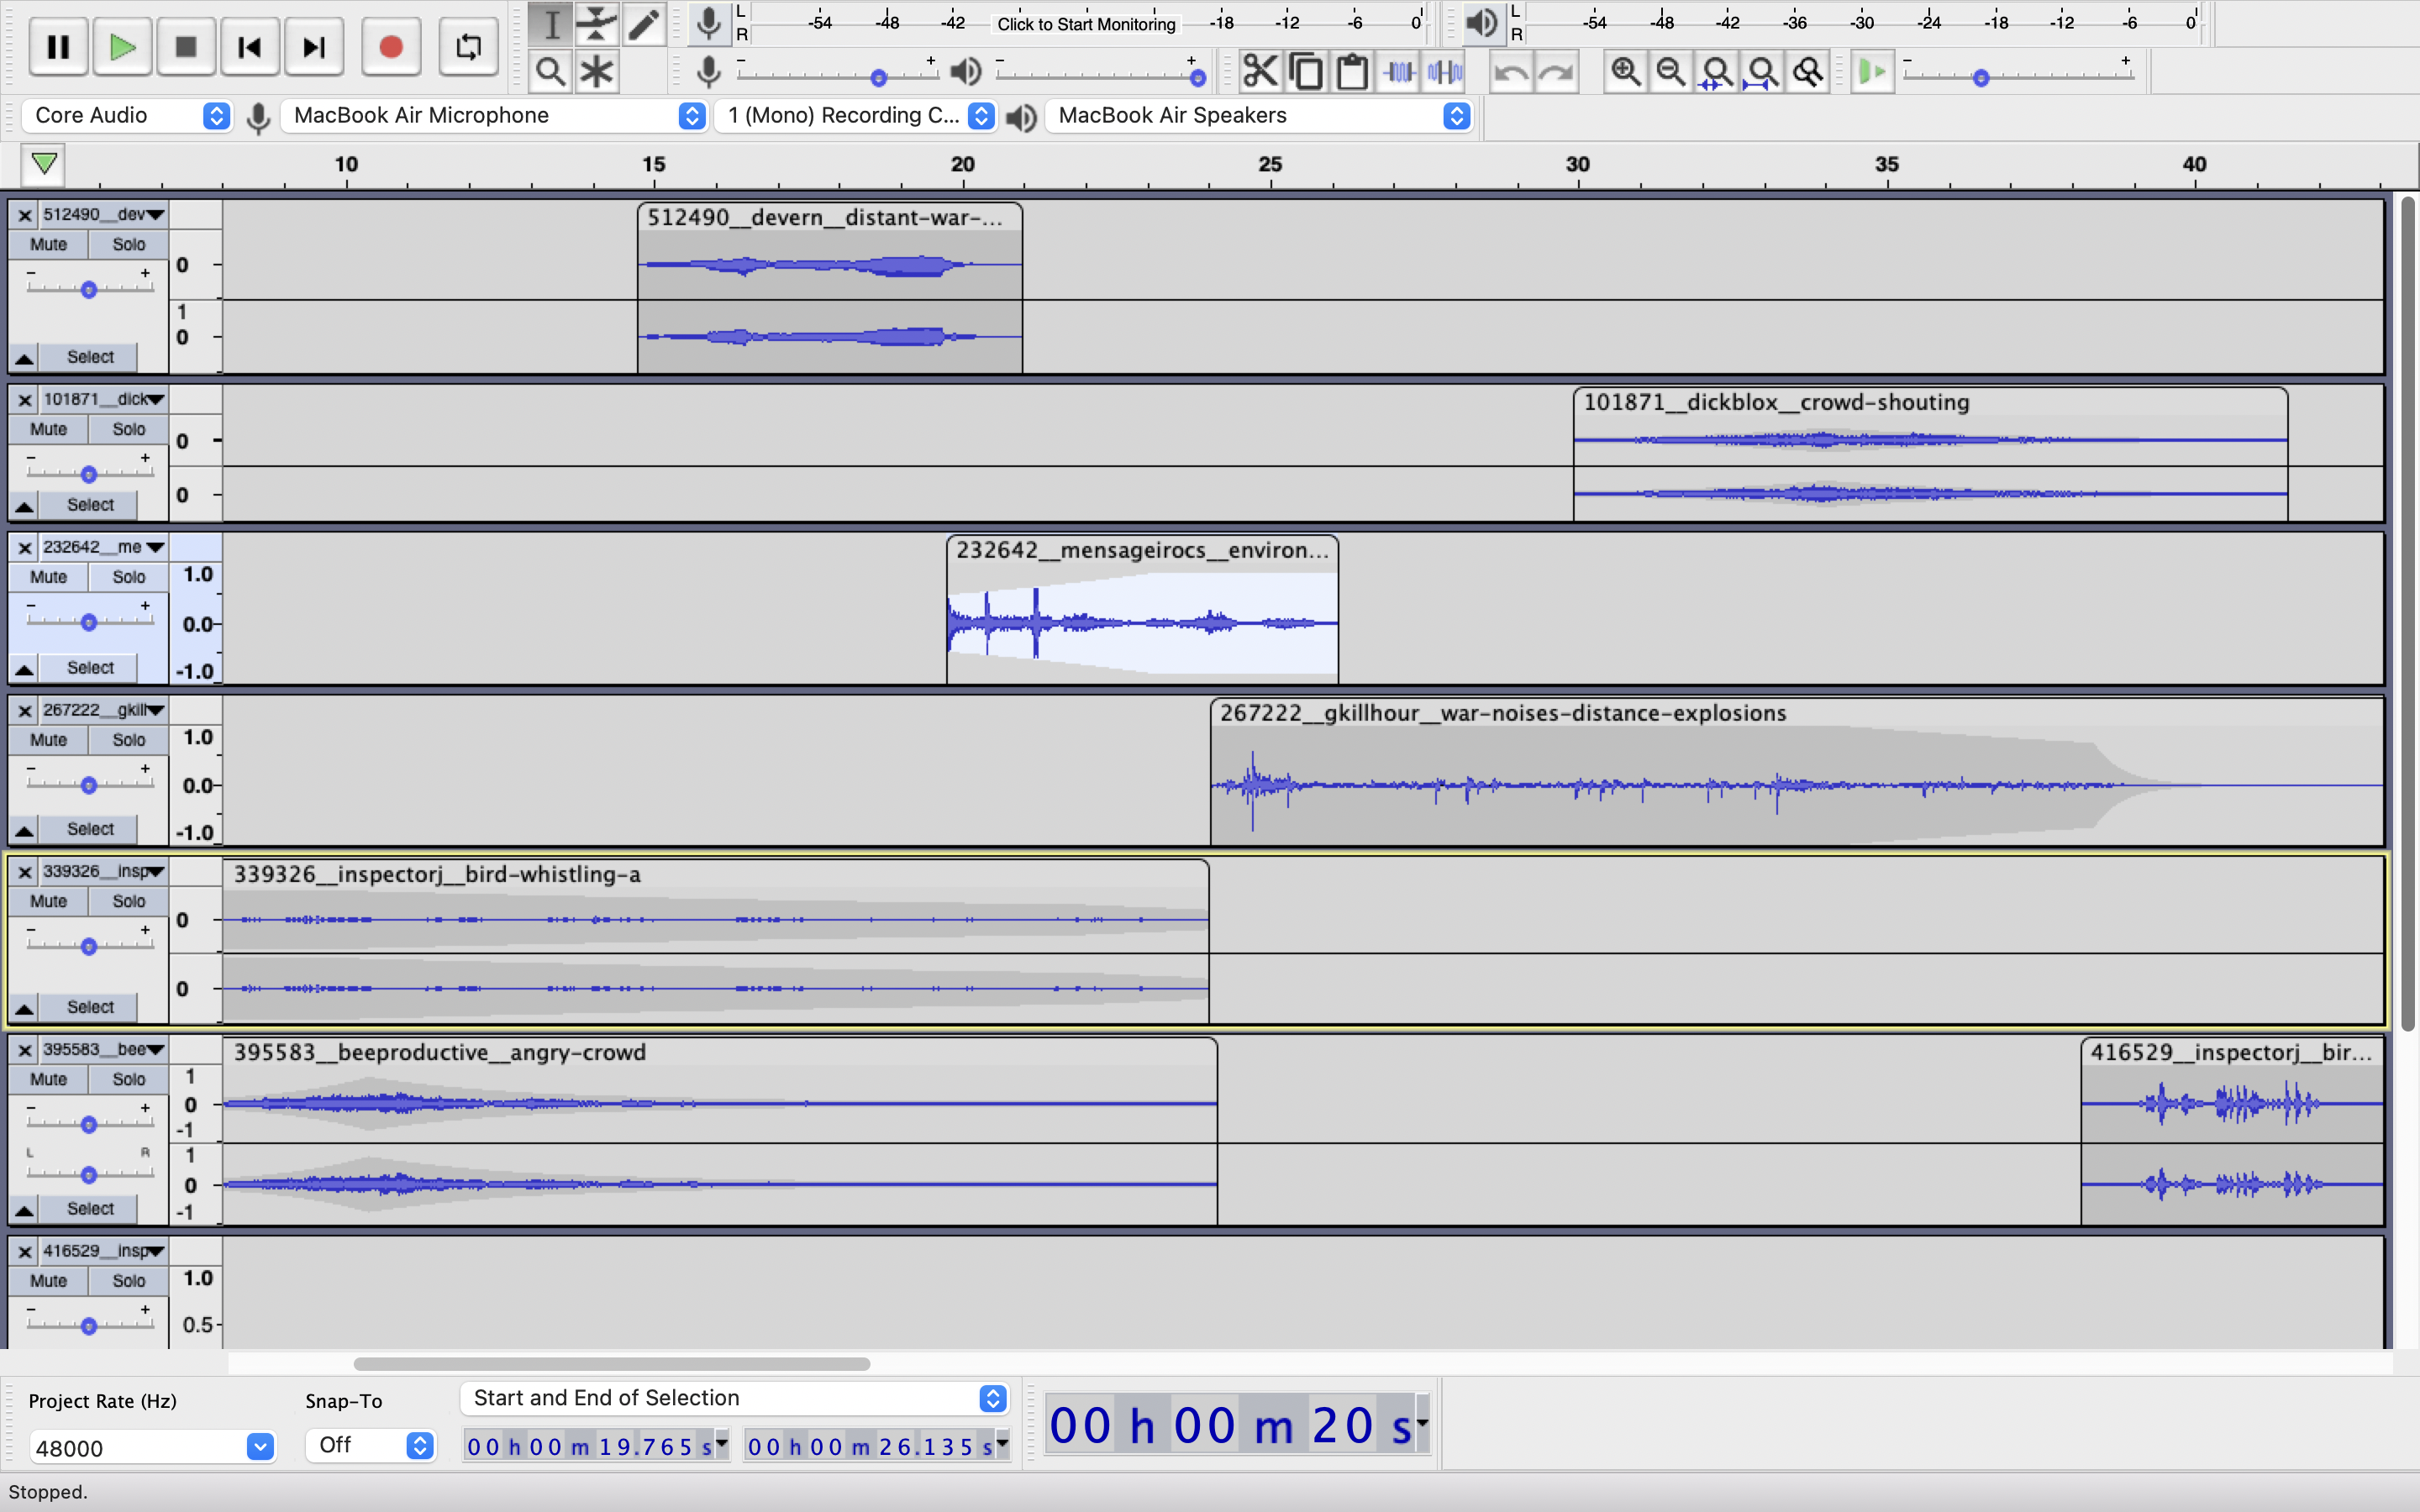This screenshot has height=1512, width=2420.
Task: Skip to end of the project
Action: 314,47
